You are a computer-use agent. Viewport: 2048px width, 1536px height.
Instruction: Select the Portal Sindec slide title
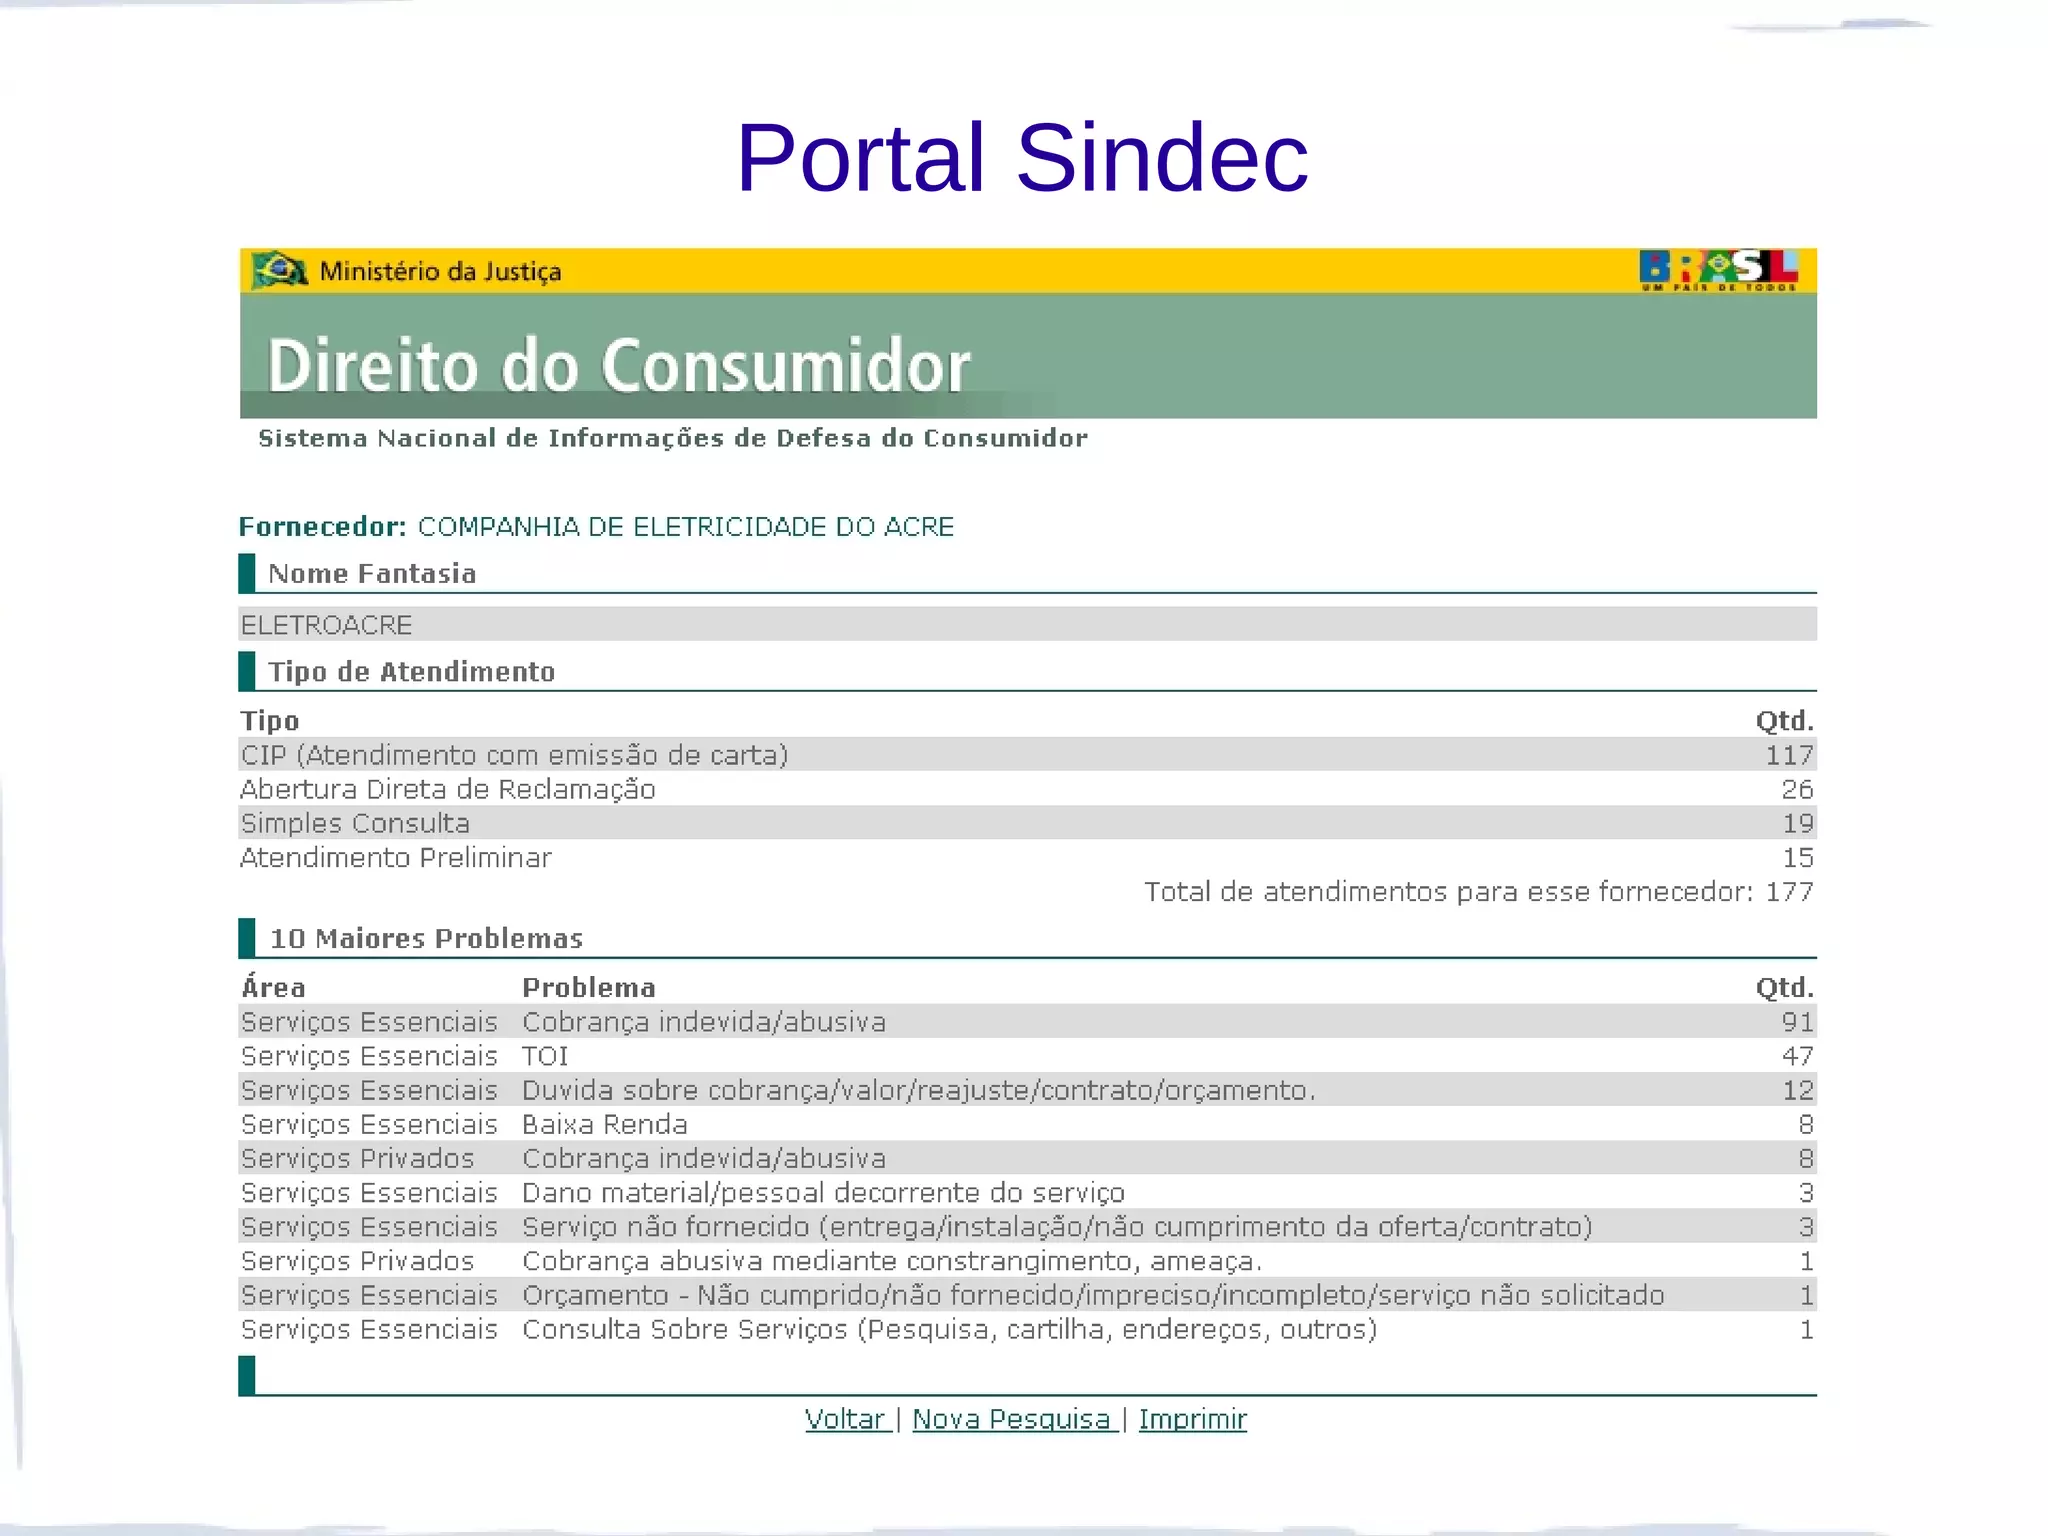pyautogui.click(x=1022, y=157)
